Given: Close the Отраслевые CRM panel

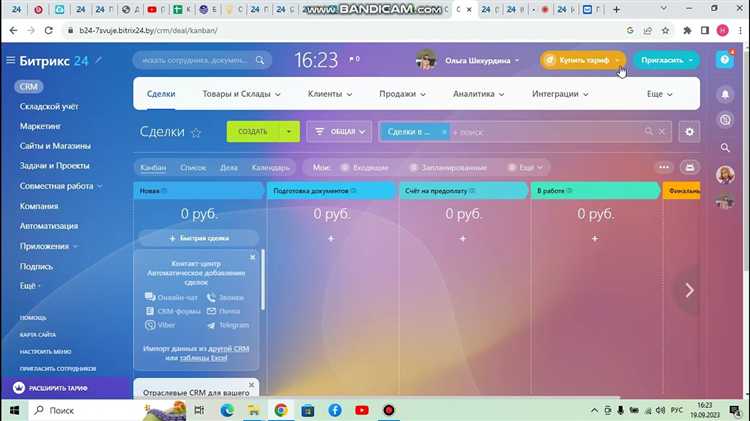Looking at the screenshot, I should tap(252, 385).
